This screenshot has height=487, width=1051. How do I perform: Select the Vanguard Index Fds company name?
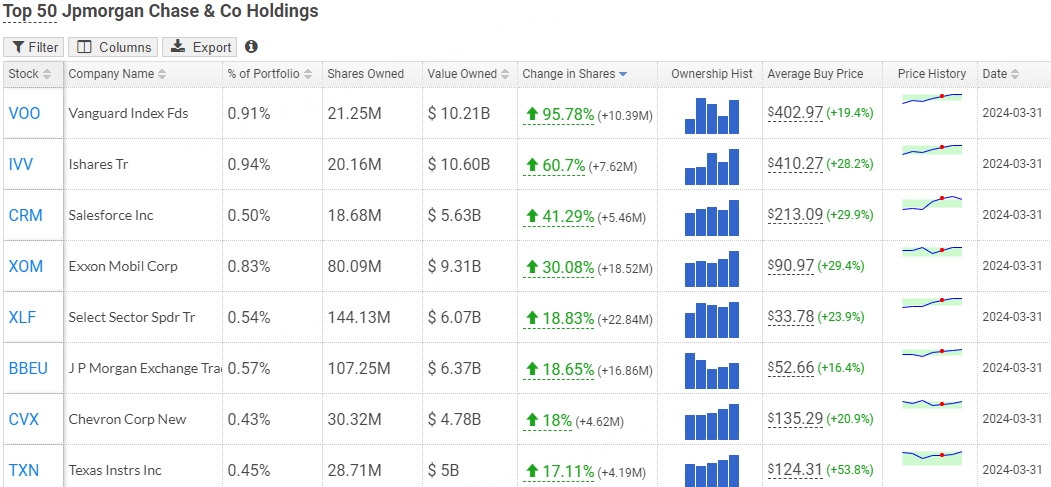pos(128,113)
